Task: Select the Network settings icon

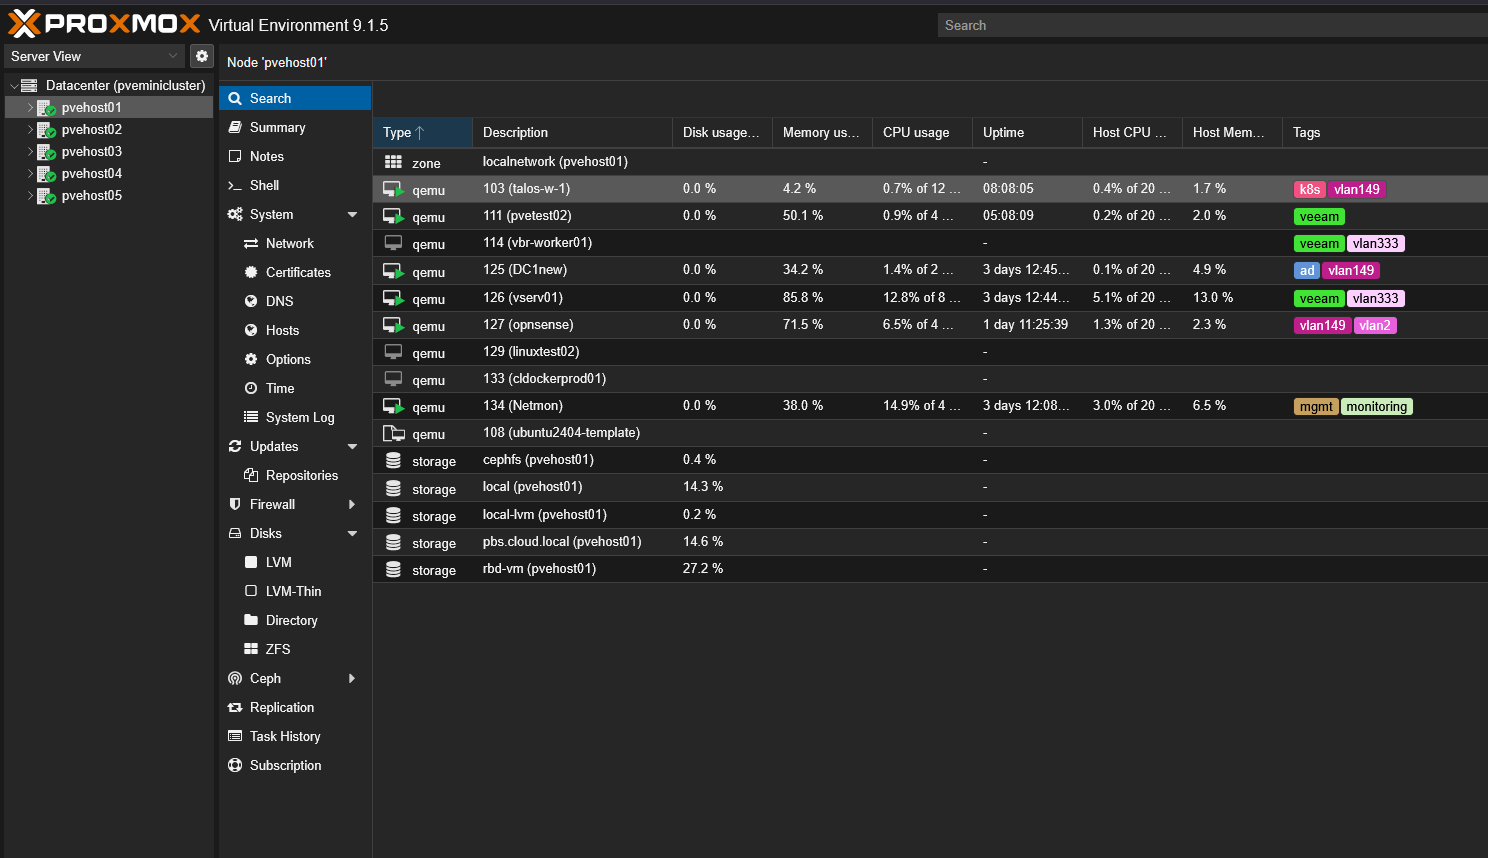Action: 289,243
